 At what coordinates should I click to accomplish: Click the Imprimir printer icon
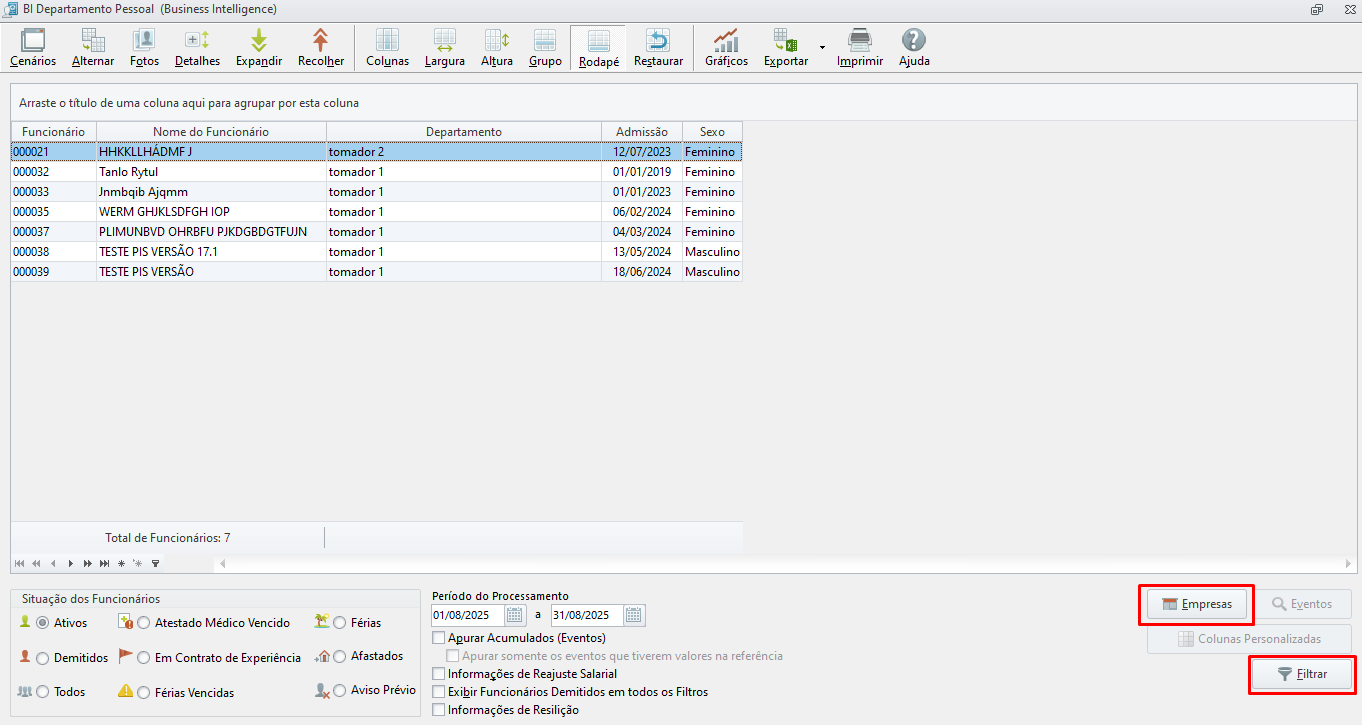(x=859, y=47)
